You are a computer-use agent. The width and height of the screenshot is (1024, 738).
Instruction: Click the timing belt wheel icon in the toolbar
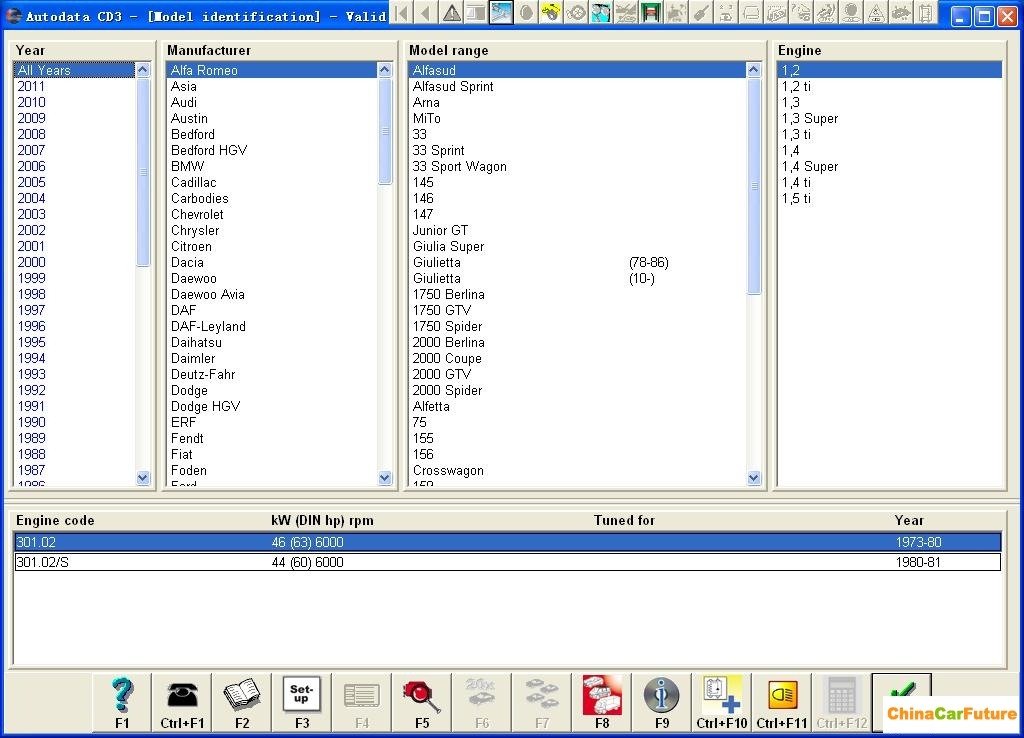click(576, 12)
